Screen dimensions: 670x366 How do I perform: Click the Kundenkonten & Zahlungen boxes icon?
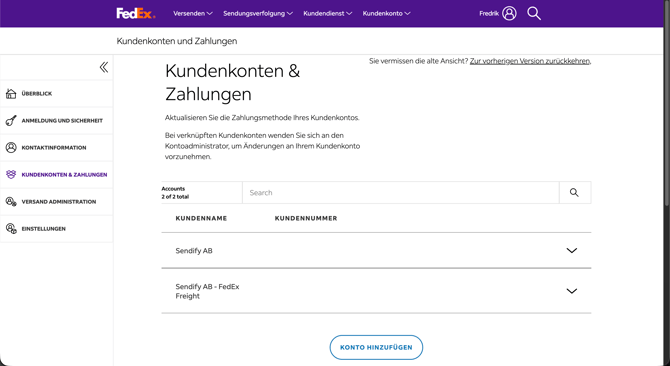[x=11, y=174]
